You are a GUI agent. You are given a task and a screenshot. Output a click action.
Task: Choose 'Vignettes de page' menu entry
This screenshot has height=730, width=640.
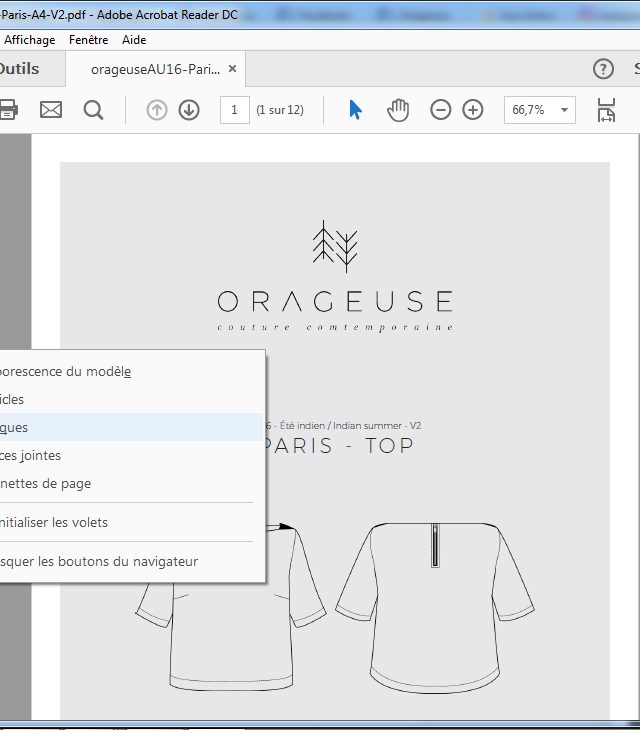click(x=131, y=483)
